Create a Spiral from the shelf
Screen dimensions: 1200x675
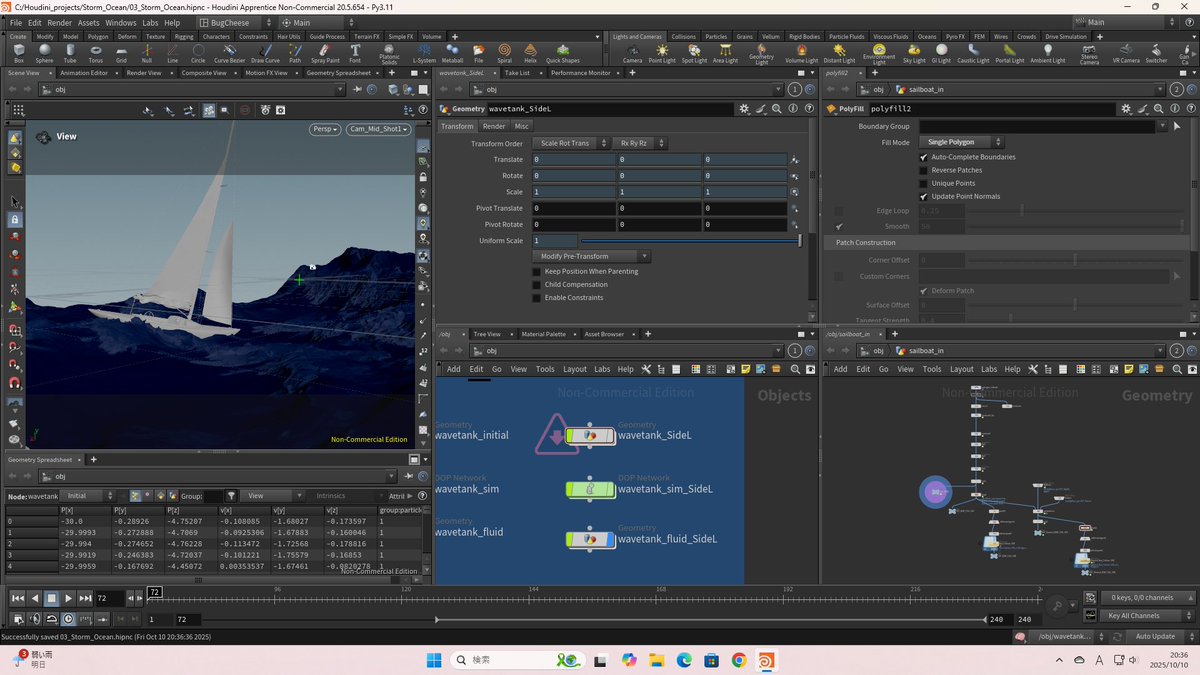point(504,52)
